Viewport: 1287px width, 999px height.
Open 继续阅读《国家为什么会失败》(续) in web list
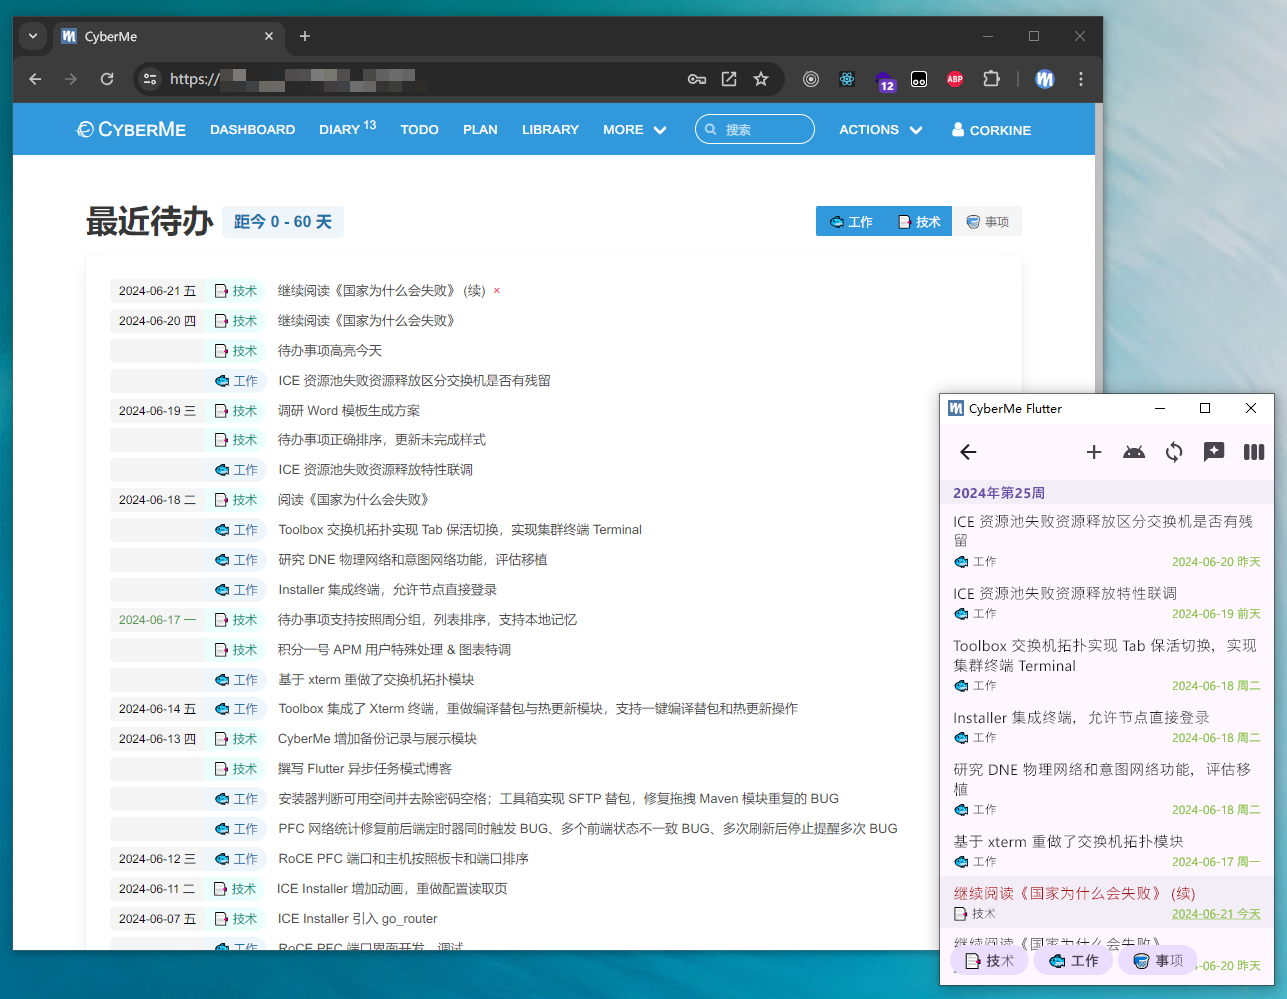(381, 291)
